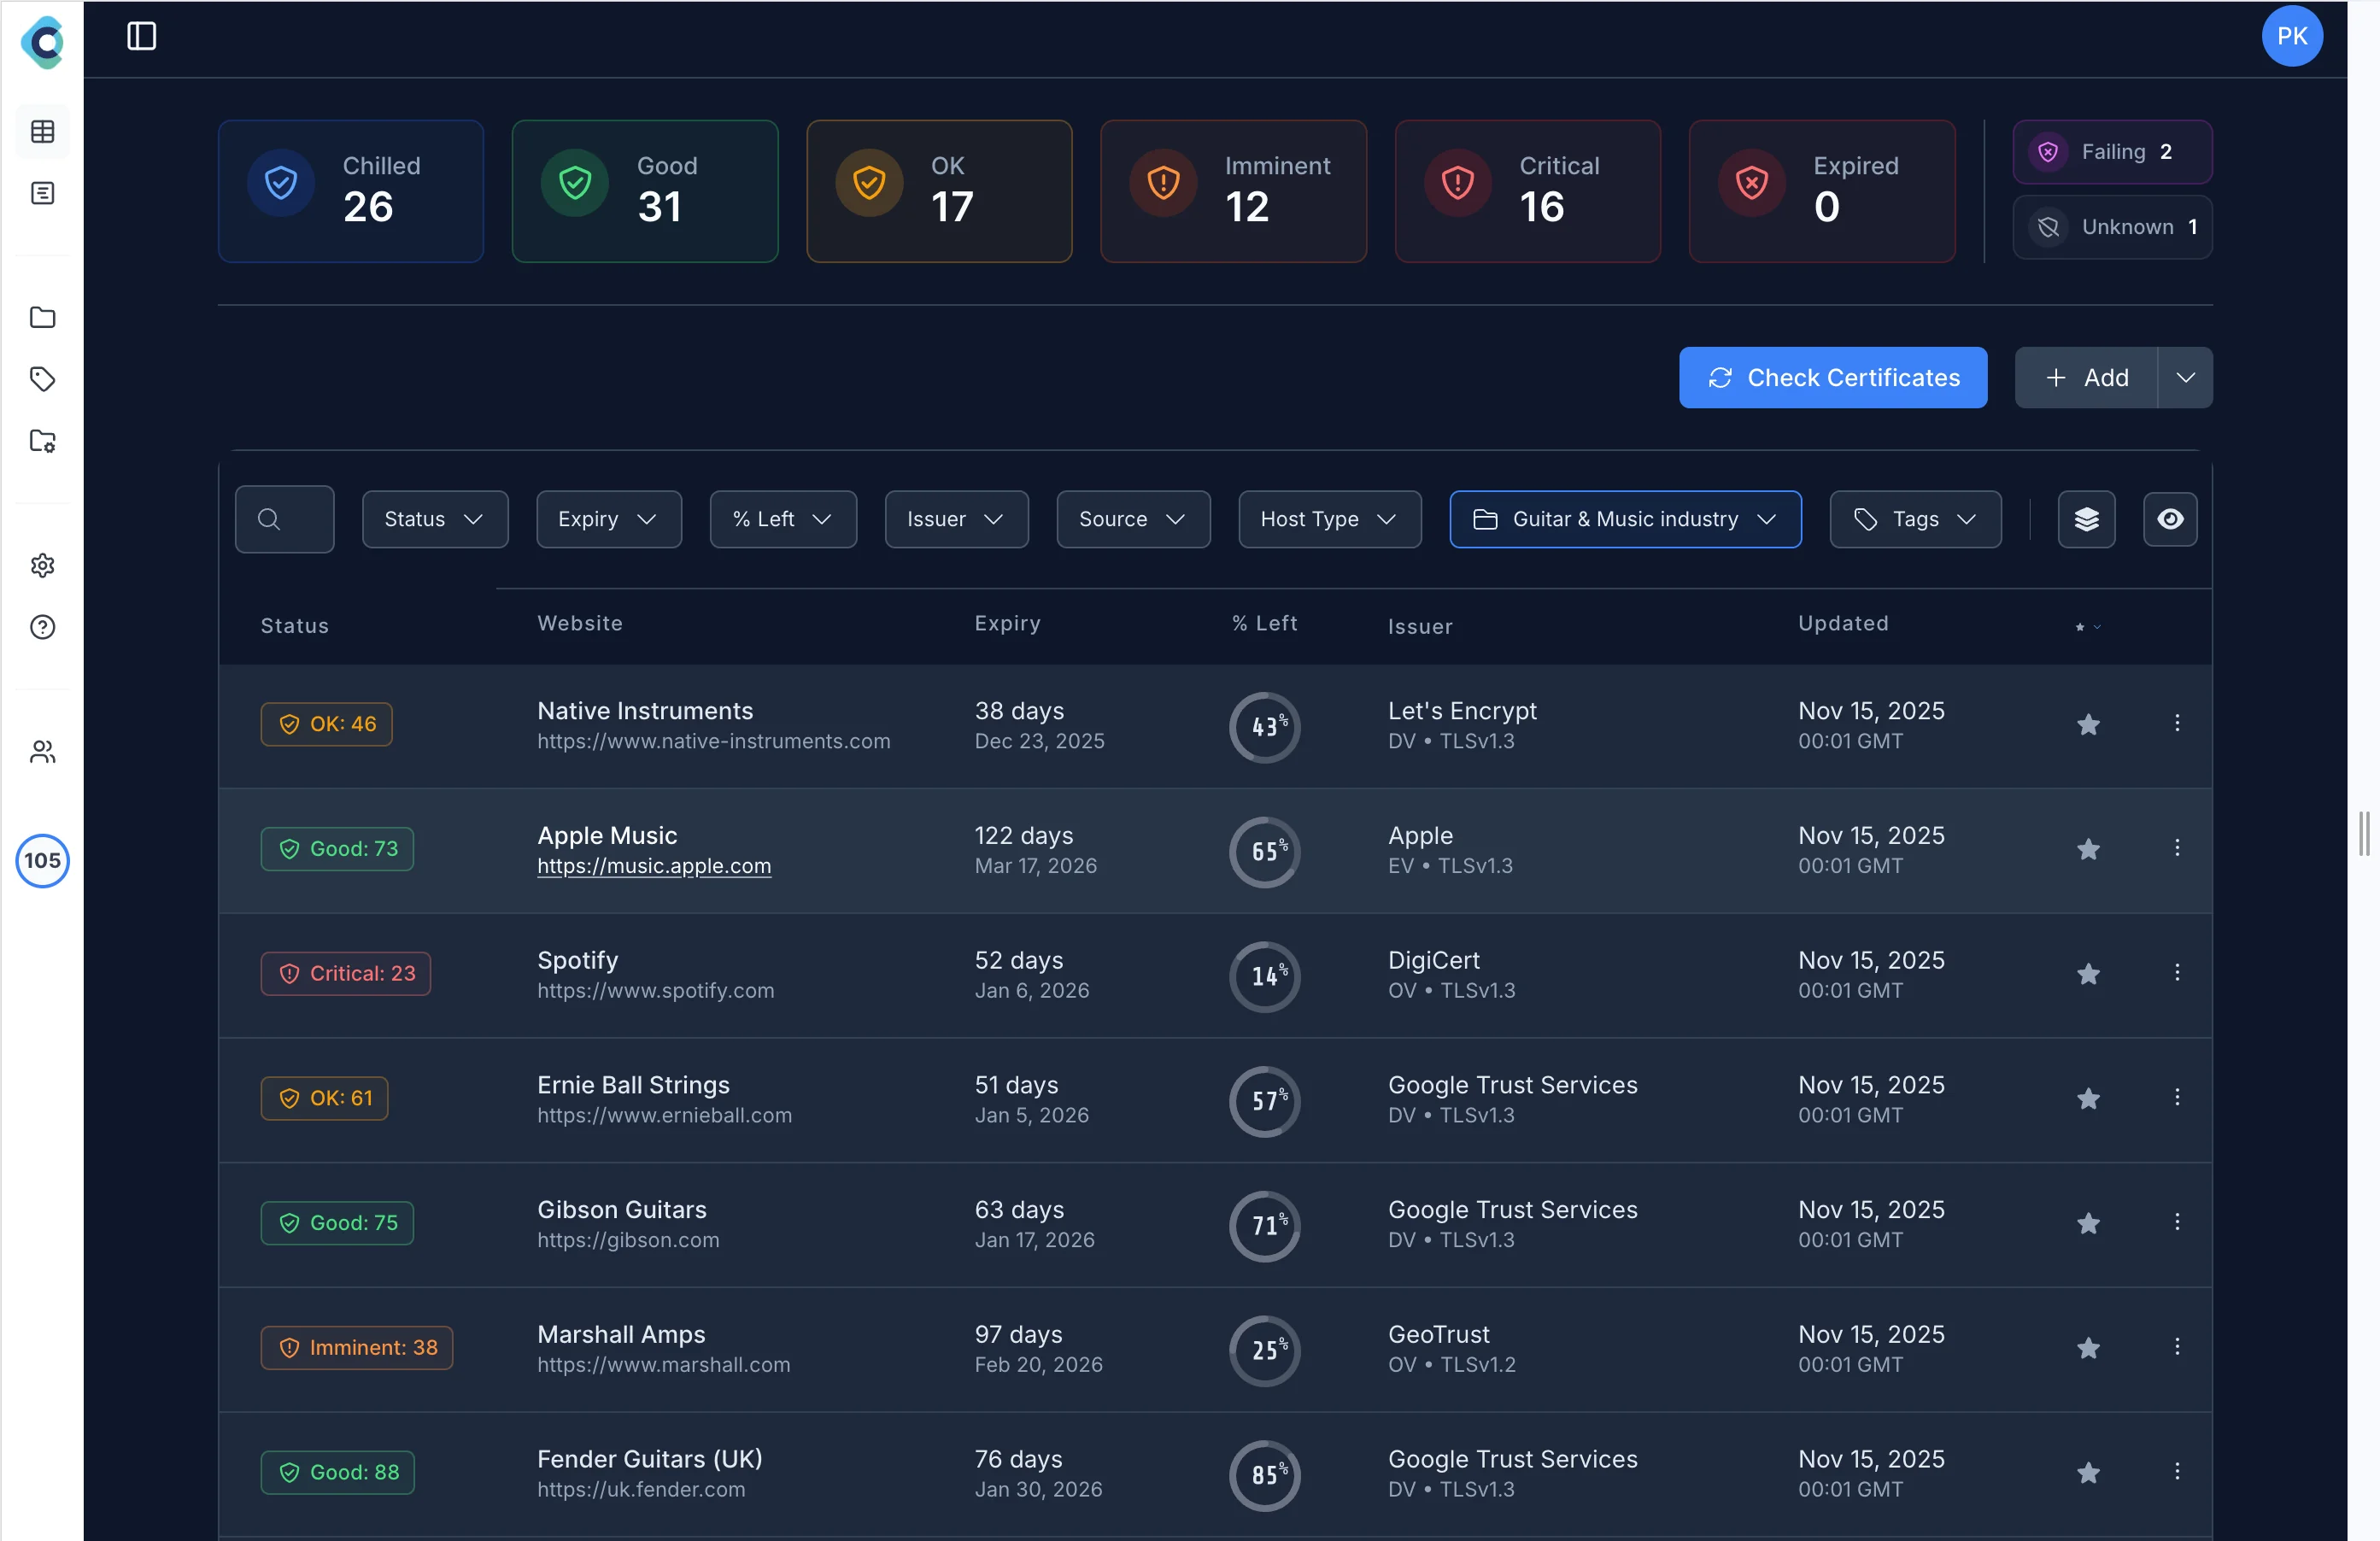Open the help icon in the sidebar

[x=42, y=627]
